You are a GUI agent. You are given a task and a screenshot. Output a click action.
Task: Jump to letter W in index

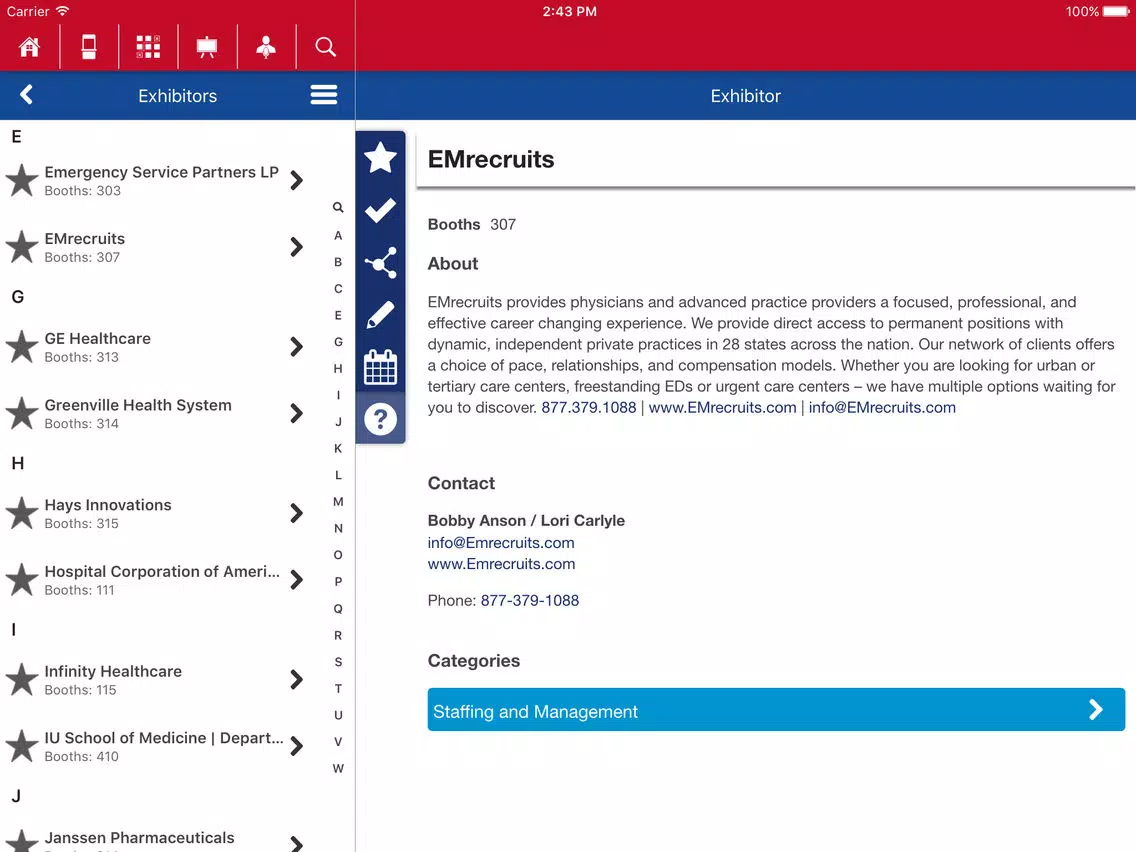(x=338, y=768)
